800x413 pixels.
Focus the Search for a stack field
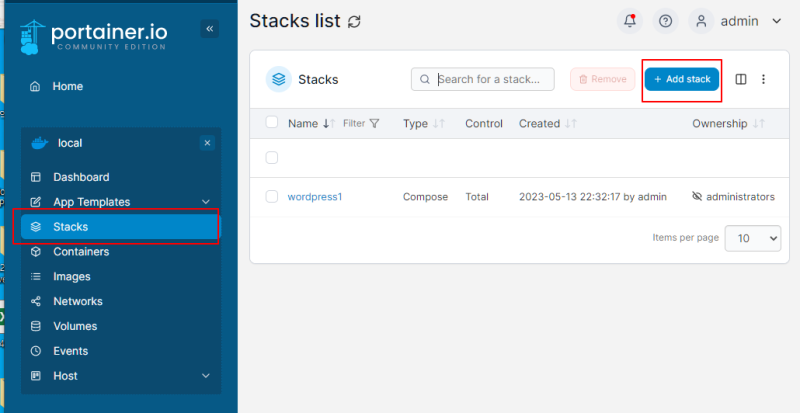click(x=483, y=79)
